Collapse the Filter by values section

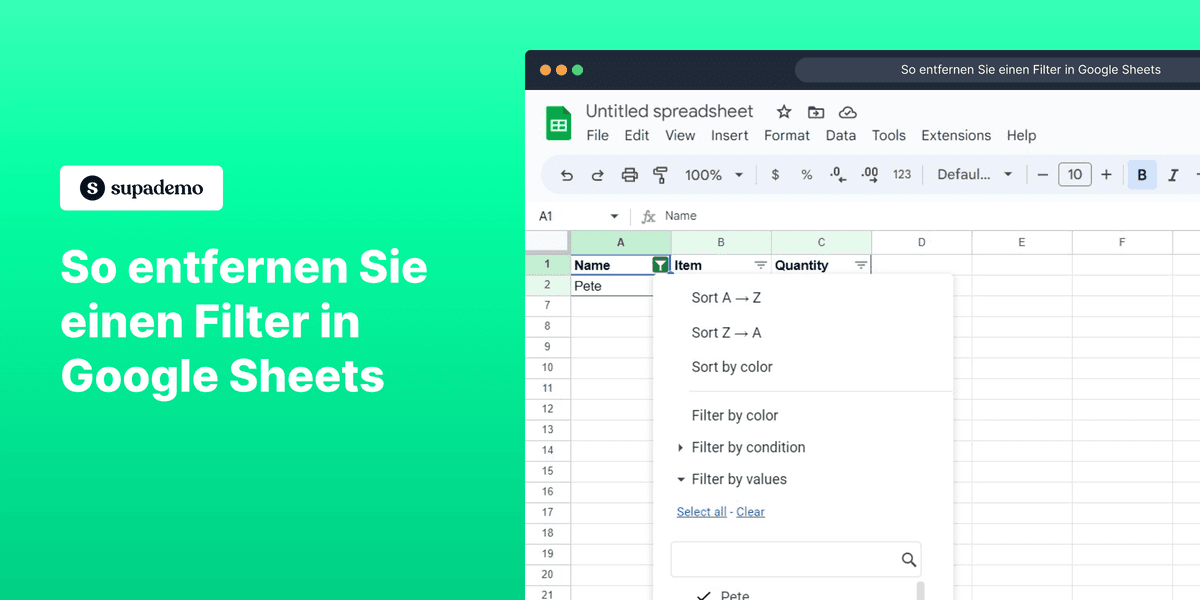click(740, 479)
